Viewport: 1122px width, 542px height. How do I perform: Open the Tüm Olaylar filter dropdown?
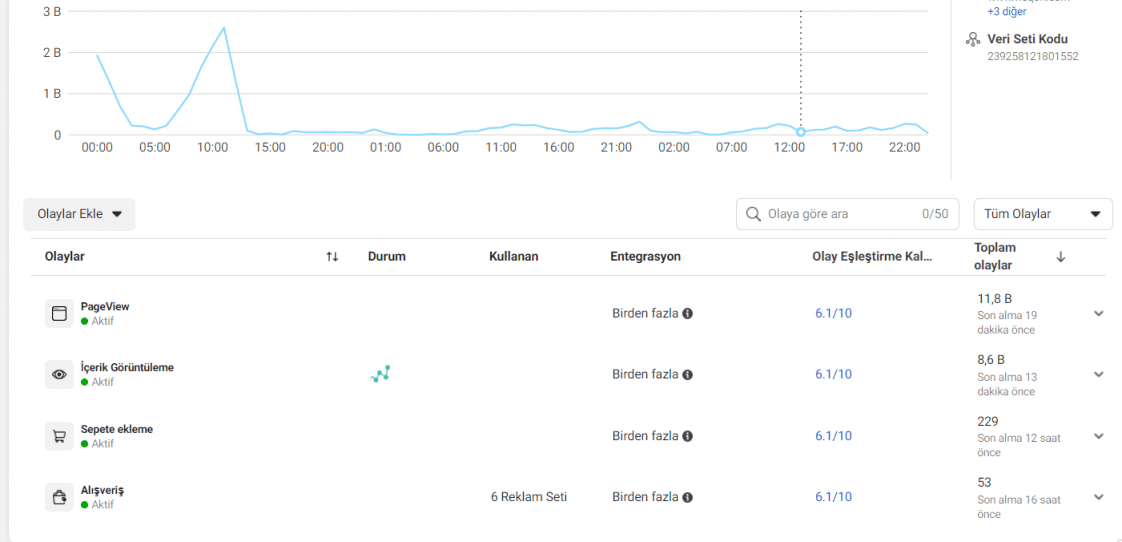pos(1043,214)
